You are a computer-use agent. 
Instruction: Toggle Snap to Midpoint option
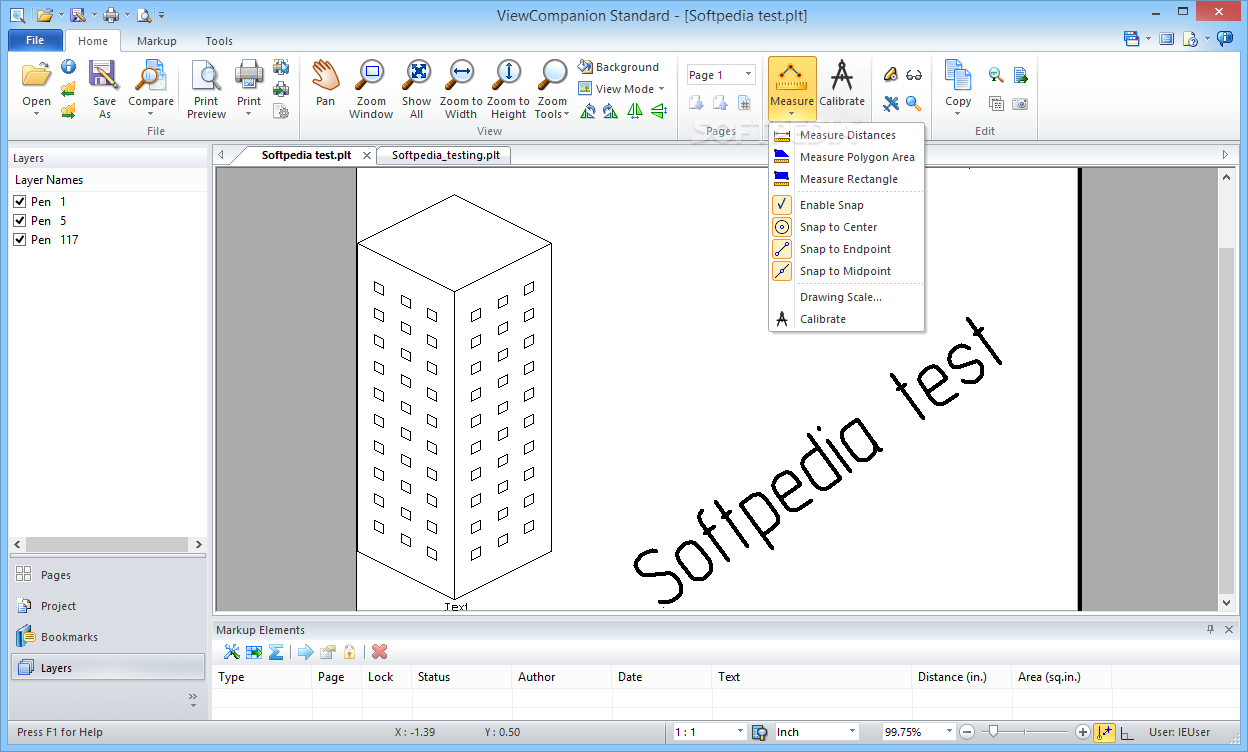click(x=846, y=271)
